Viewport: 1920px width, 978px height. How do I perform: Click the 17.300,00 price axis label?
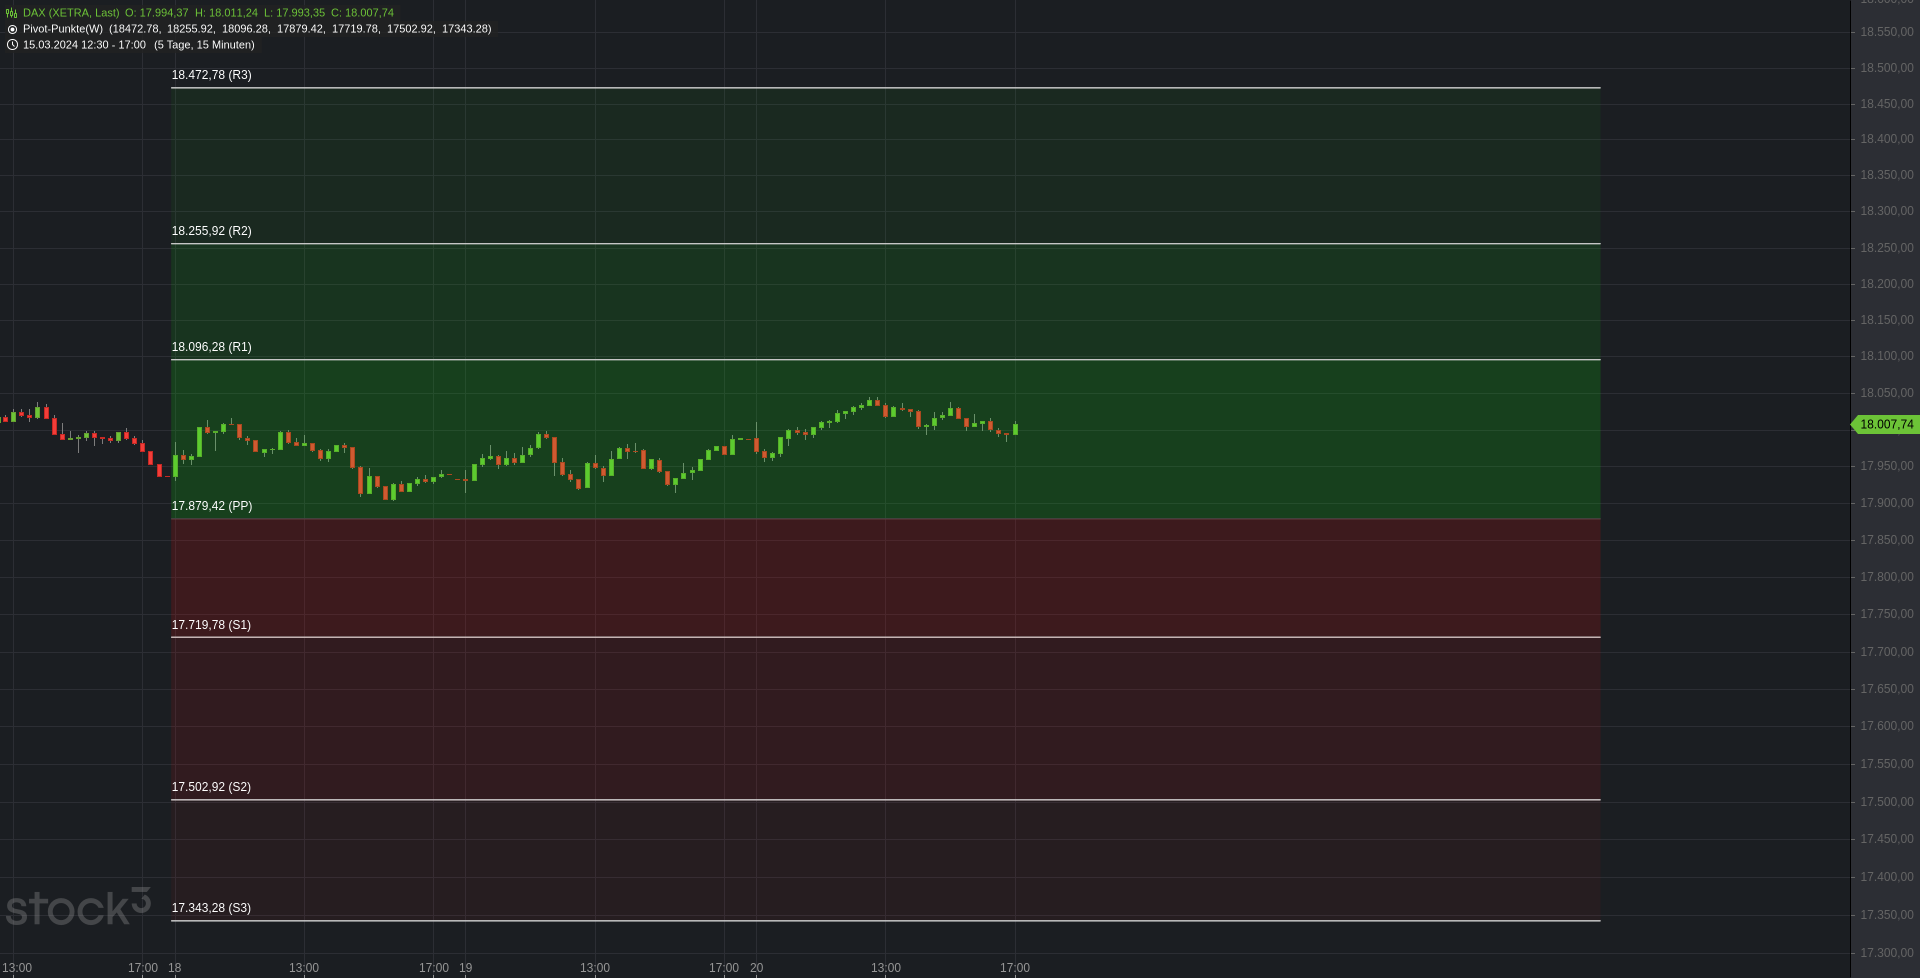[1886, 953]
